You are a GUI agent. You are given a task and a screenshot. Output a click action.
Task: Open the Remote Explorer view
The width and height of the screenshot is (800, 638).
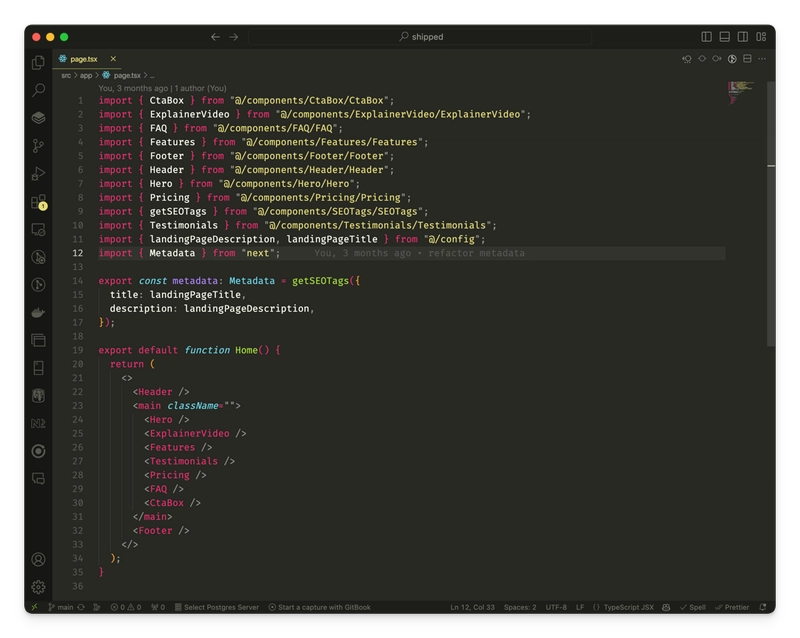38,230
